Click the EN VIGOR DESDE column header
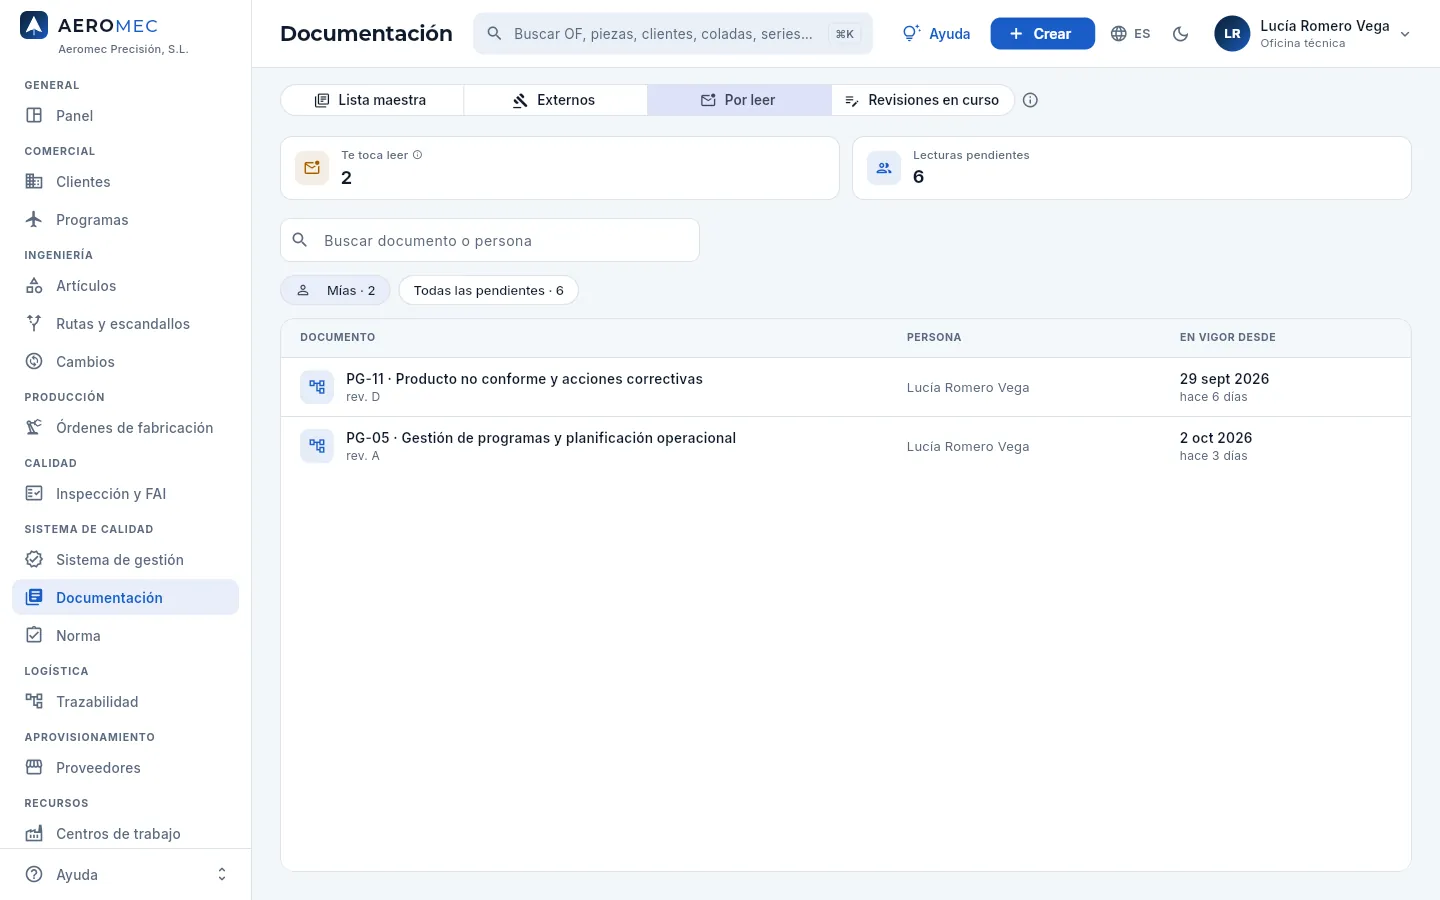The image size is (1440, 900). pyautogui.click(x=1227, y=338)
